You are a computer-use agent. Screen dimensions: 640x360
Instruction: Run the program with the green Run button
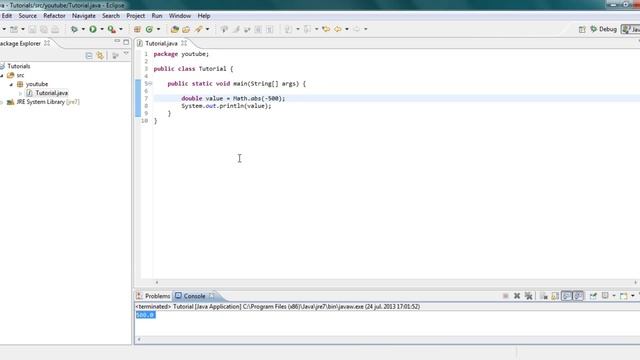point(93,29)
